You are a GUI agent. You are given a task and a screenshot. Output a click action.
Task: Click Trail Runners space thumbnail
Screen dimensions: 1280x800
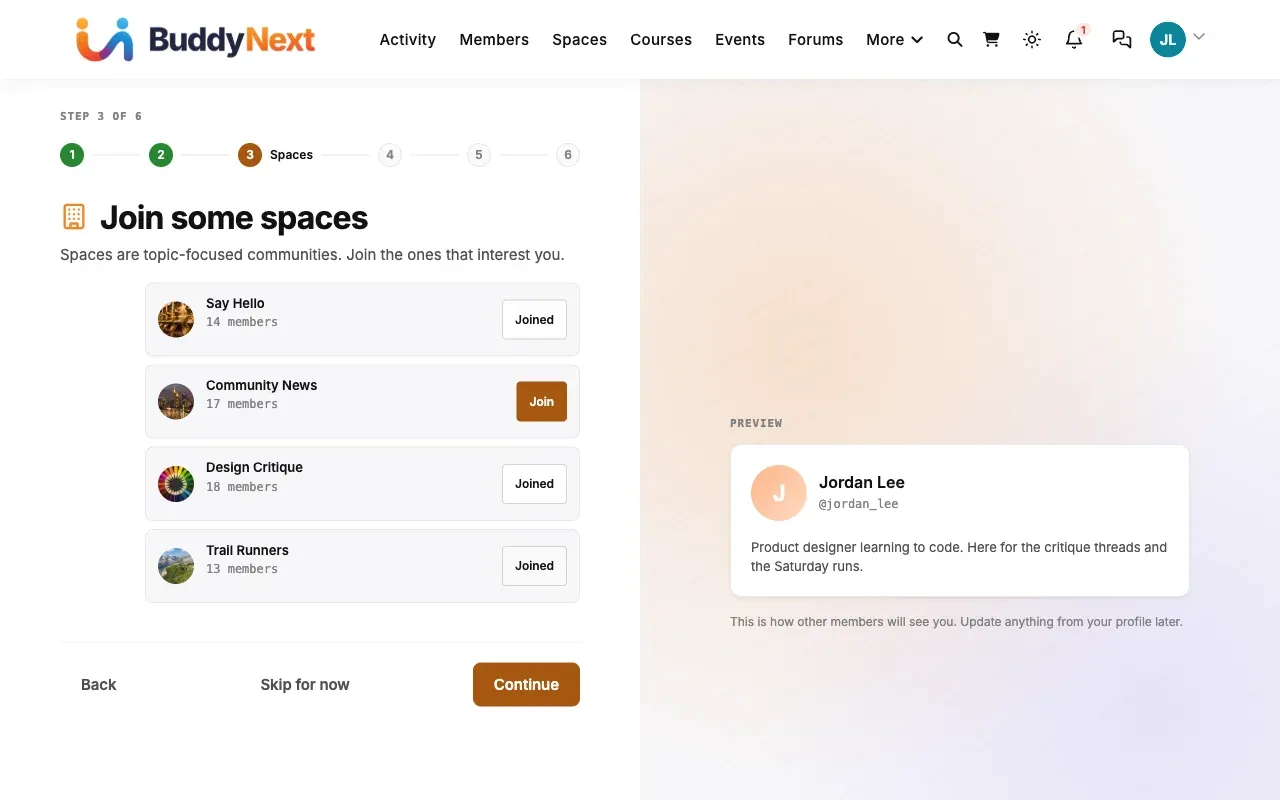(176, 566)
